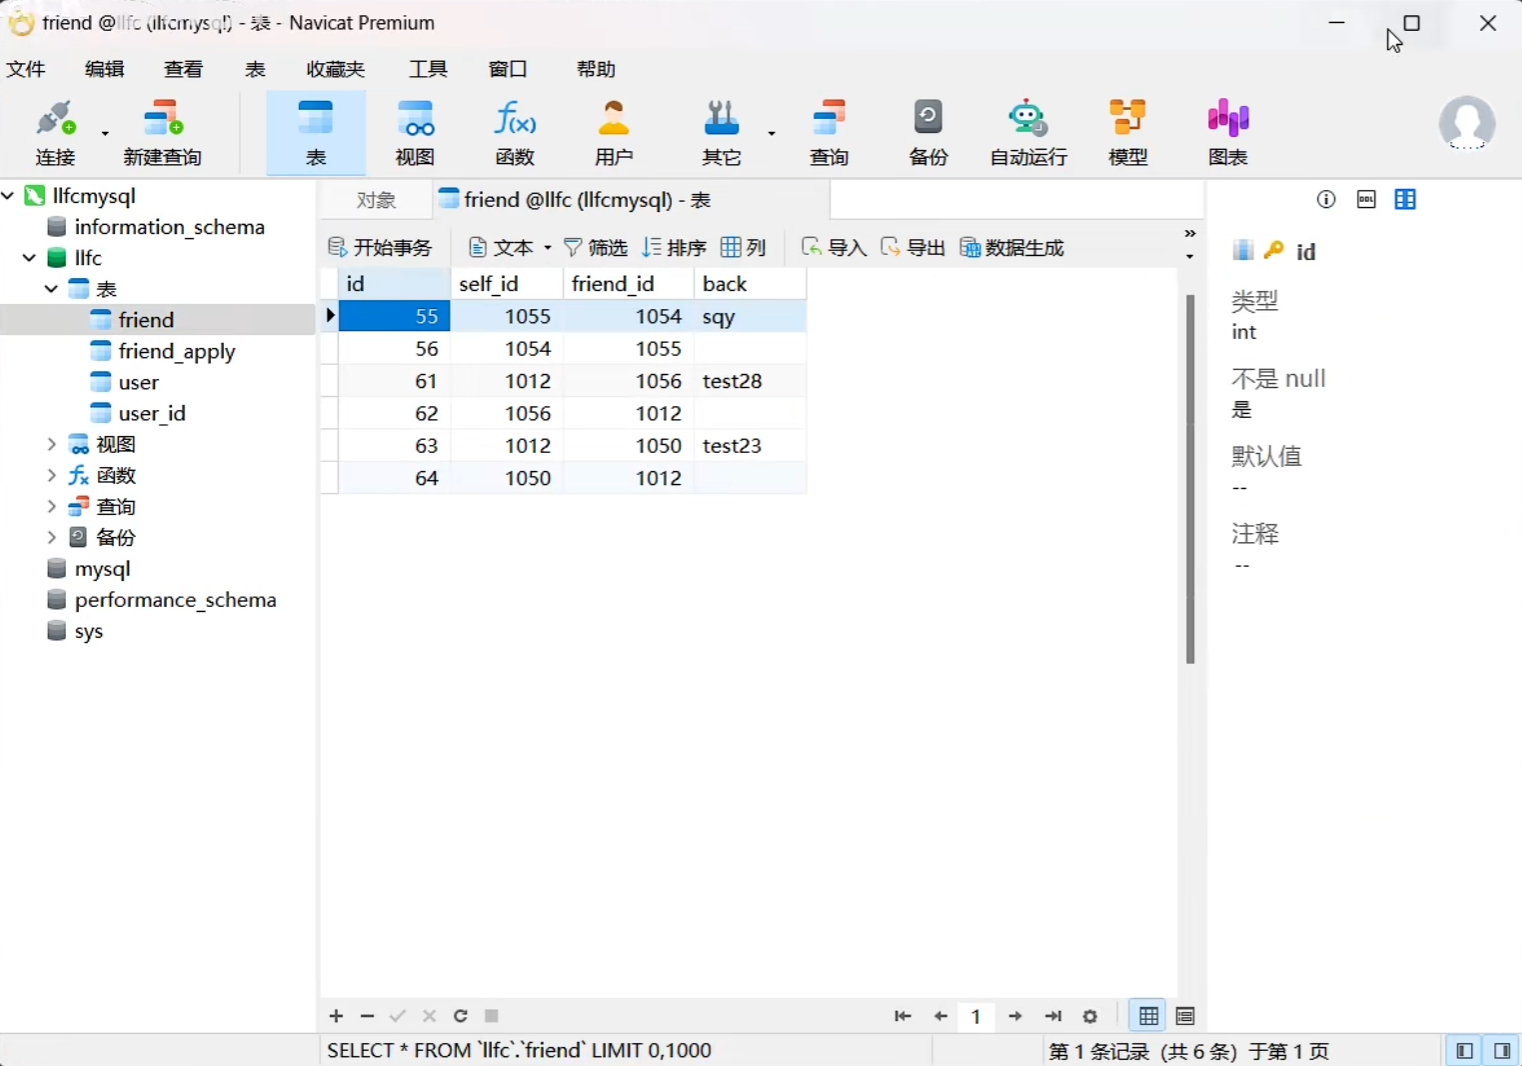
Task: Add a new record with plus
Action: [336, 1016]
